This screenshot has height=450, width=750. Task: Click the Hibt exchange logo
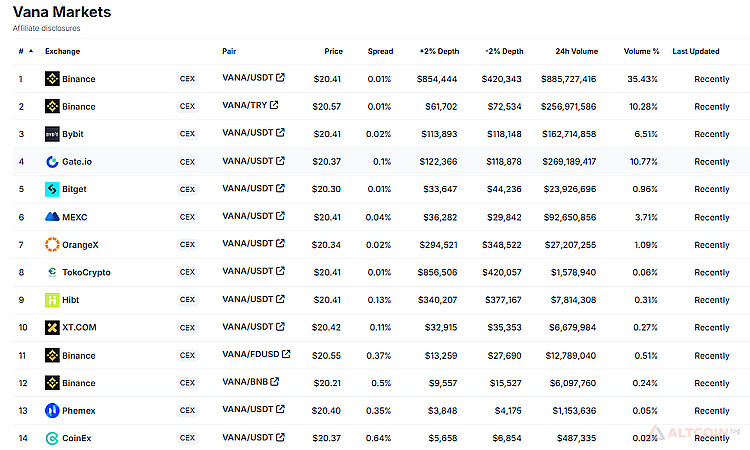(52, 299)
